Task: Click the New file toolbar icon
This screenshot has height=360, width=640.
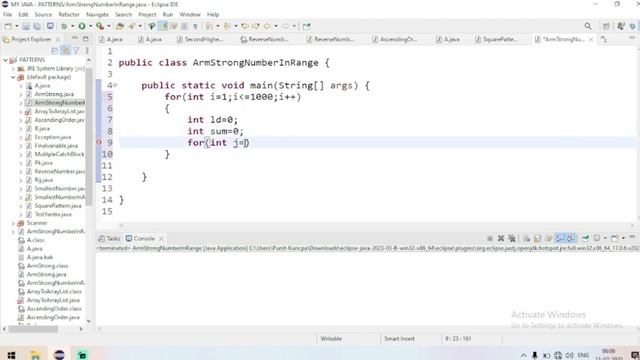Action: (8, 26)
